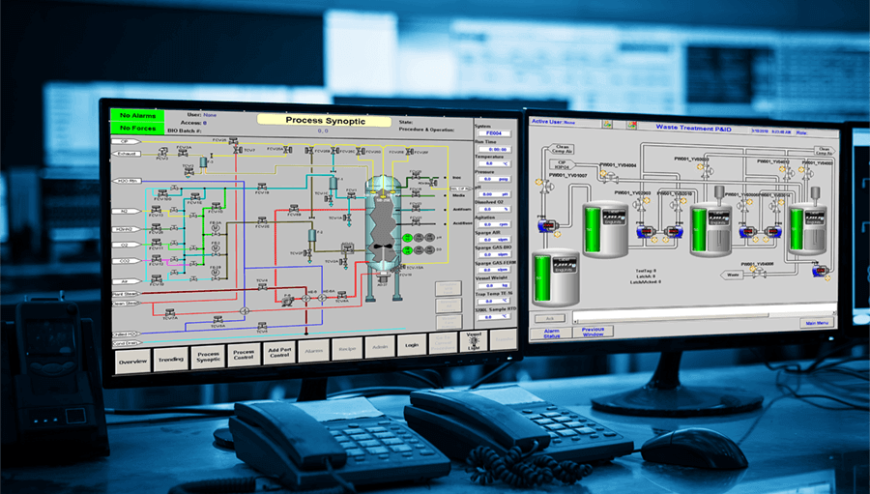Click the Vessel Weight value field
This screenshot has height=494, width=870.
click(494, 285)
